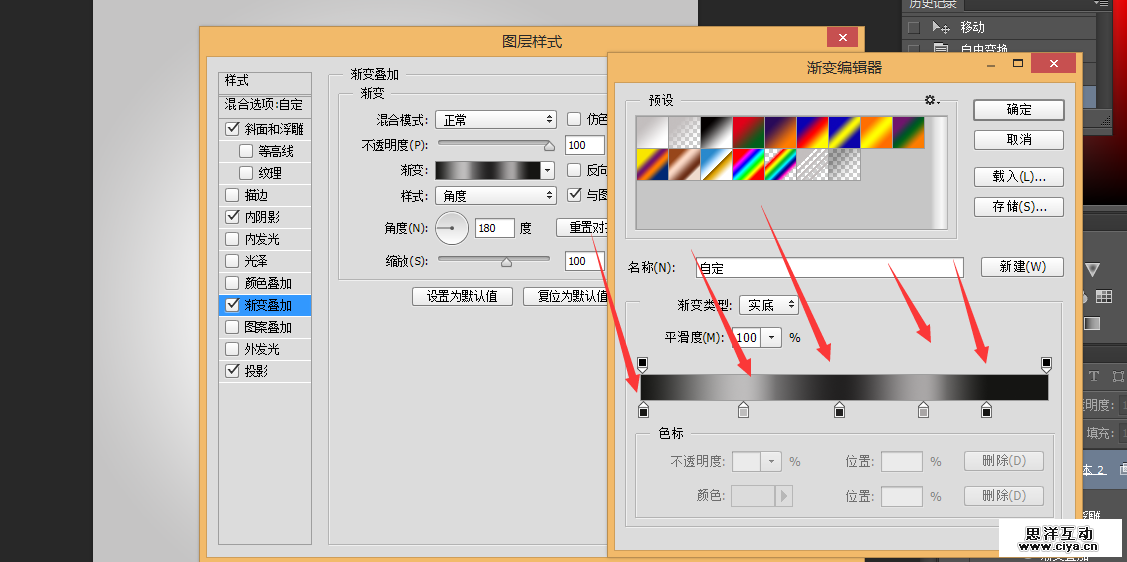Click the 复位为默认值 button
The width and height of the screenshot is (1127, 562).
tap(566, 296)
